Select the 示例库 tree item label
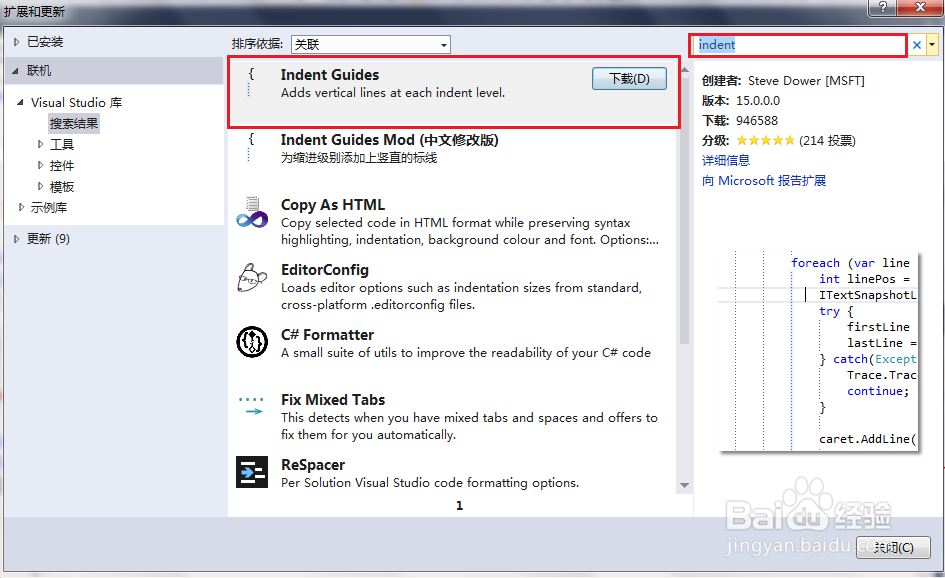This screenshot has width=945, height=578. pos(49,207)
